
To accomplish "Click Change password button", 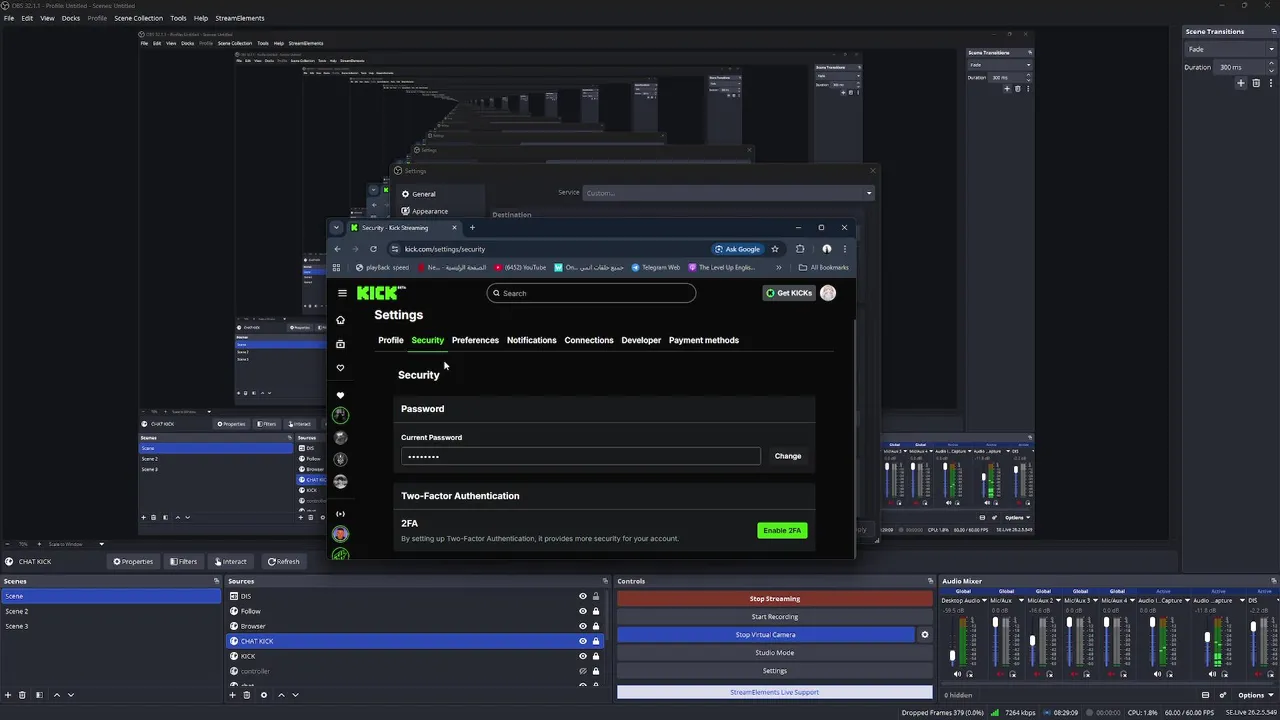I will (x=788, y=456).
